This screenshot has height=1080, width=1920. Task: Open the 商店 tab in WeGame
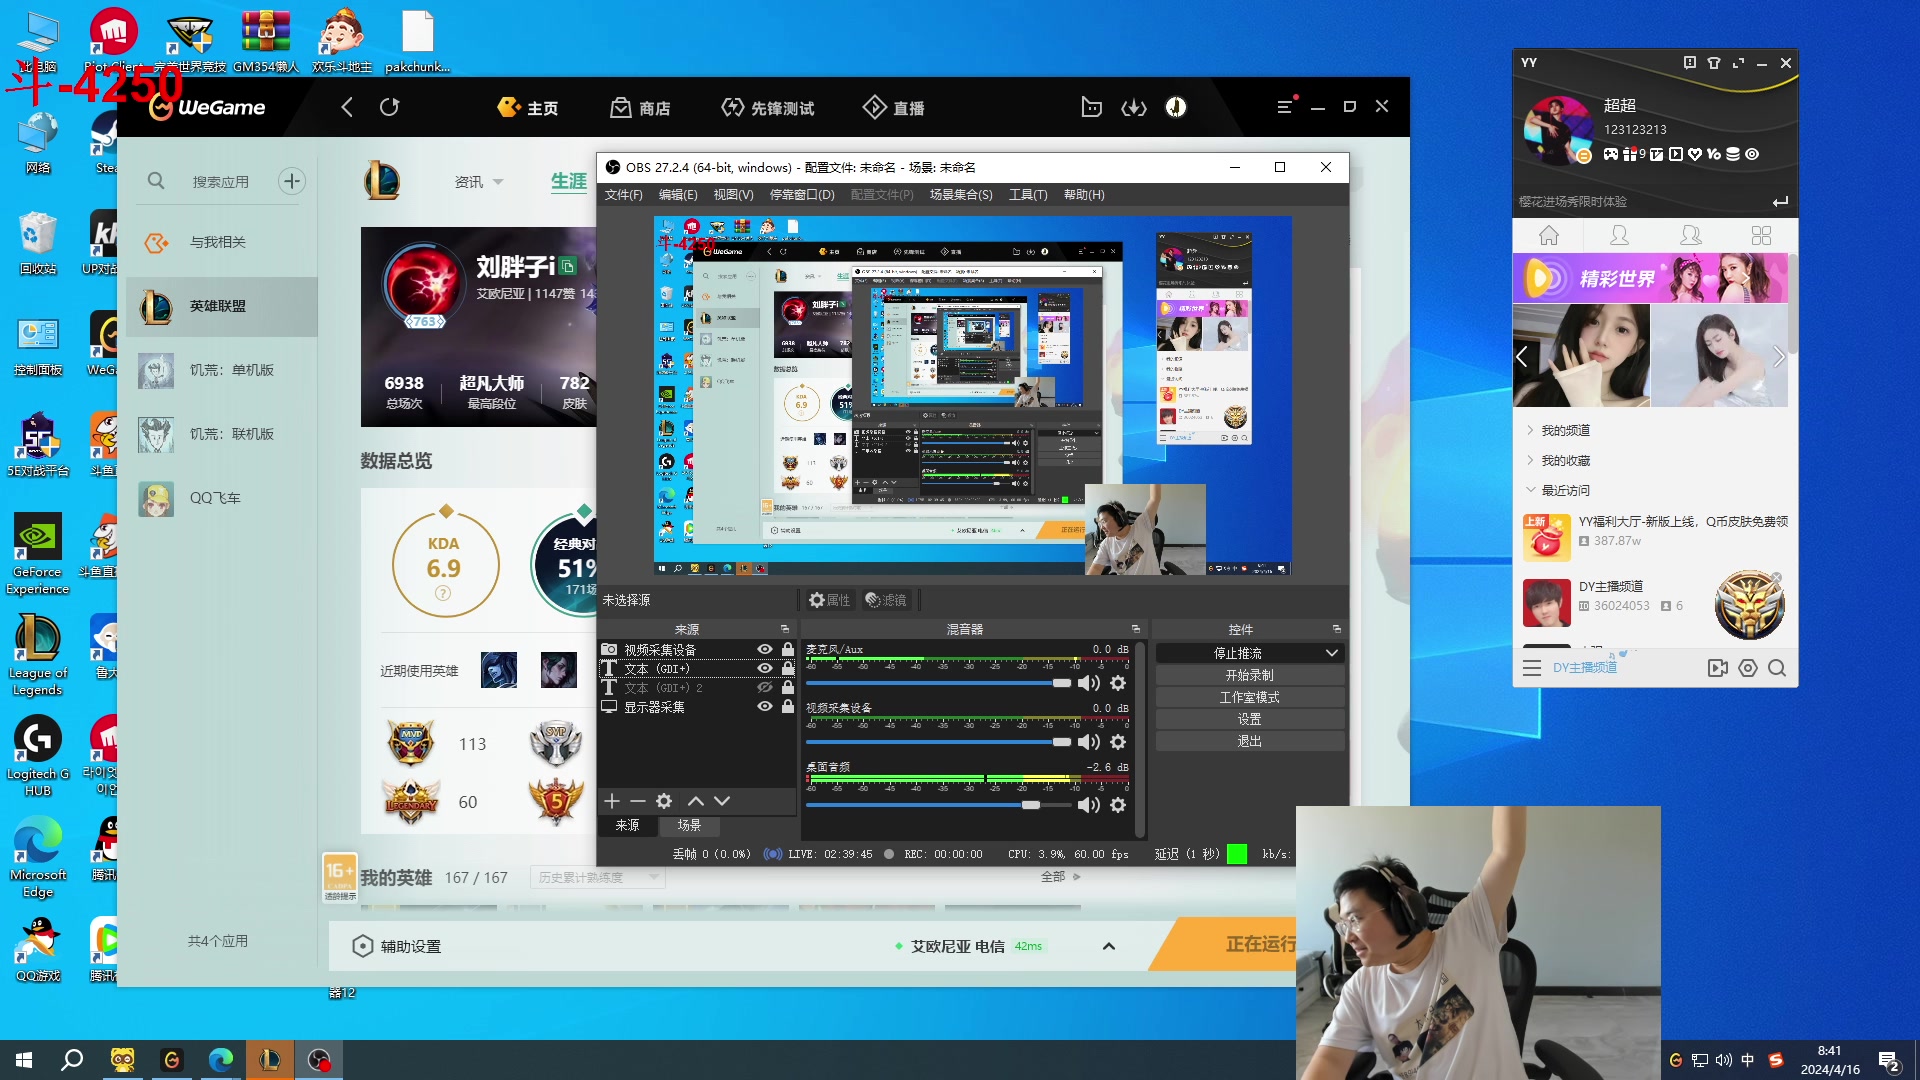pyautogui.click(x=641, y=107)
